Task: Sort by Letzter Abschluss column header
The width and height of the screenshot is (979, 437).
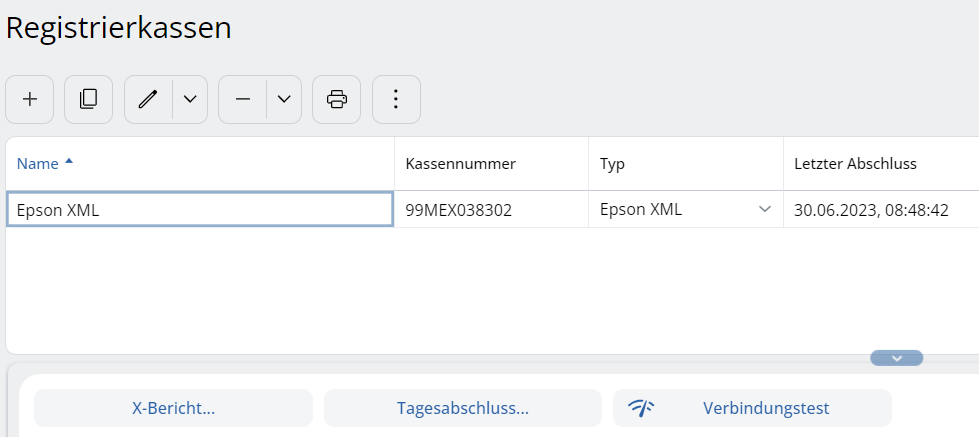Action: [855, 163]
